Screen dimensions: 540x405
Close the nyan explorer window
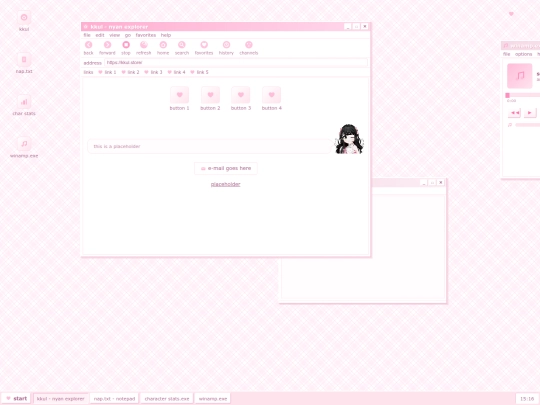coord(365,27)
